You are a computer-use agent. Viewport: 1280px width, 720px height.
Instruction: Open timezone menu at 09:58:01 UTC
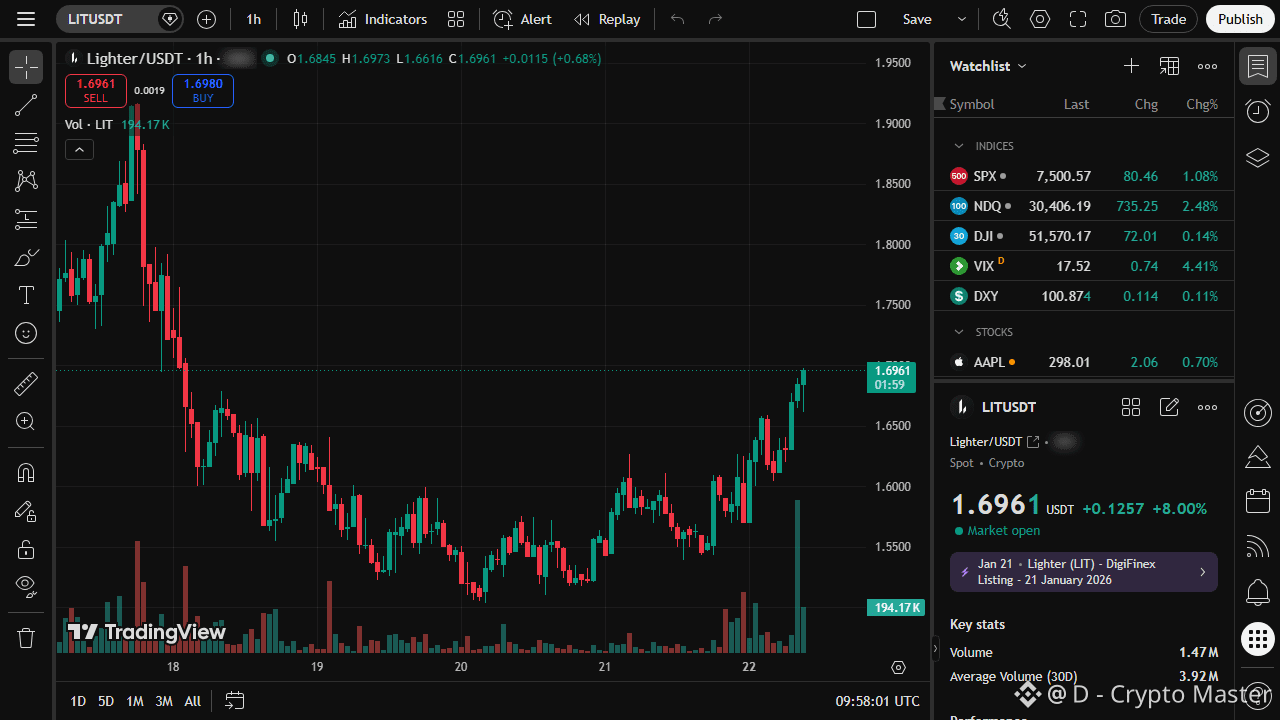point(877,701)
